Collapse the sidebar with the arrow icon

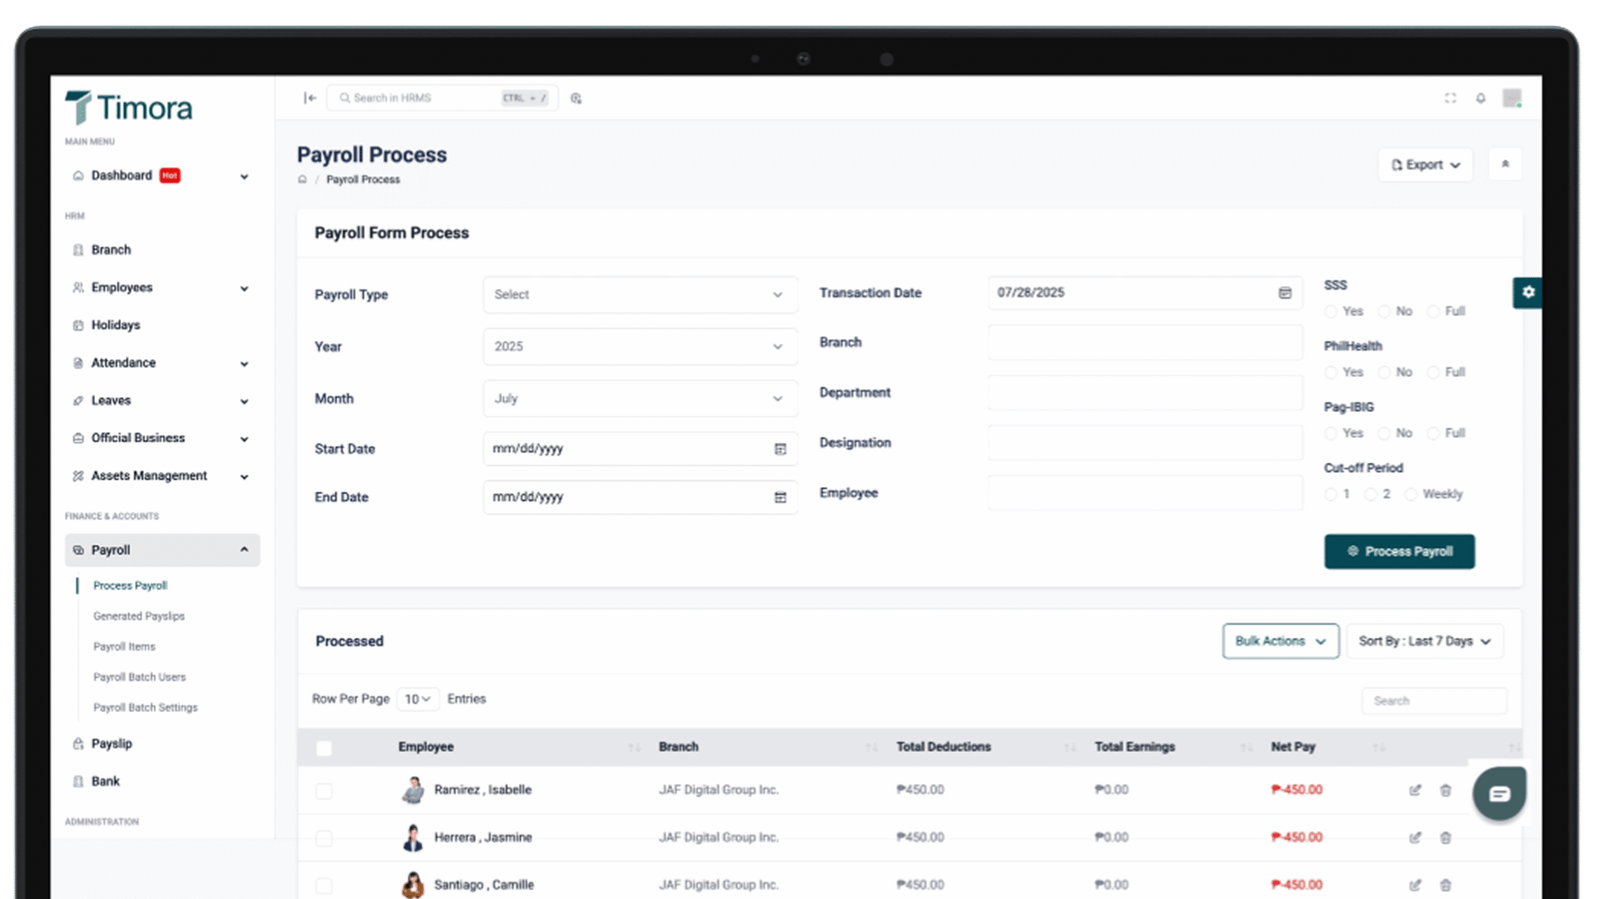pos(310,98)
